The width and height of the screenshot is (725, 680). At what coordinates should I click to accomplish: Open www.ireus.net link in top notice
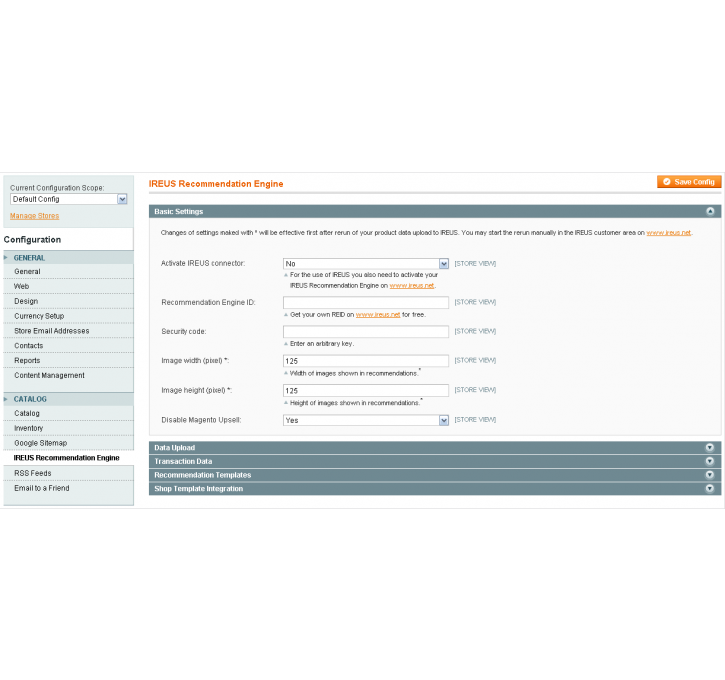[x=669, y=233]
